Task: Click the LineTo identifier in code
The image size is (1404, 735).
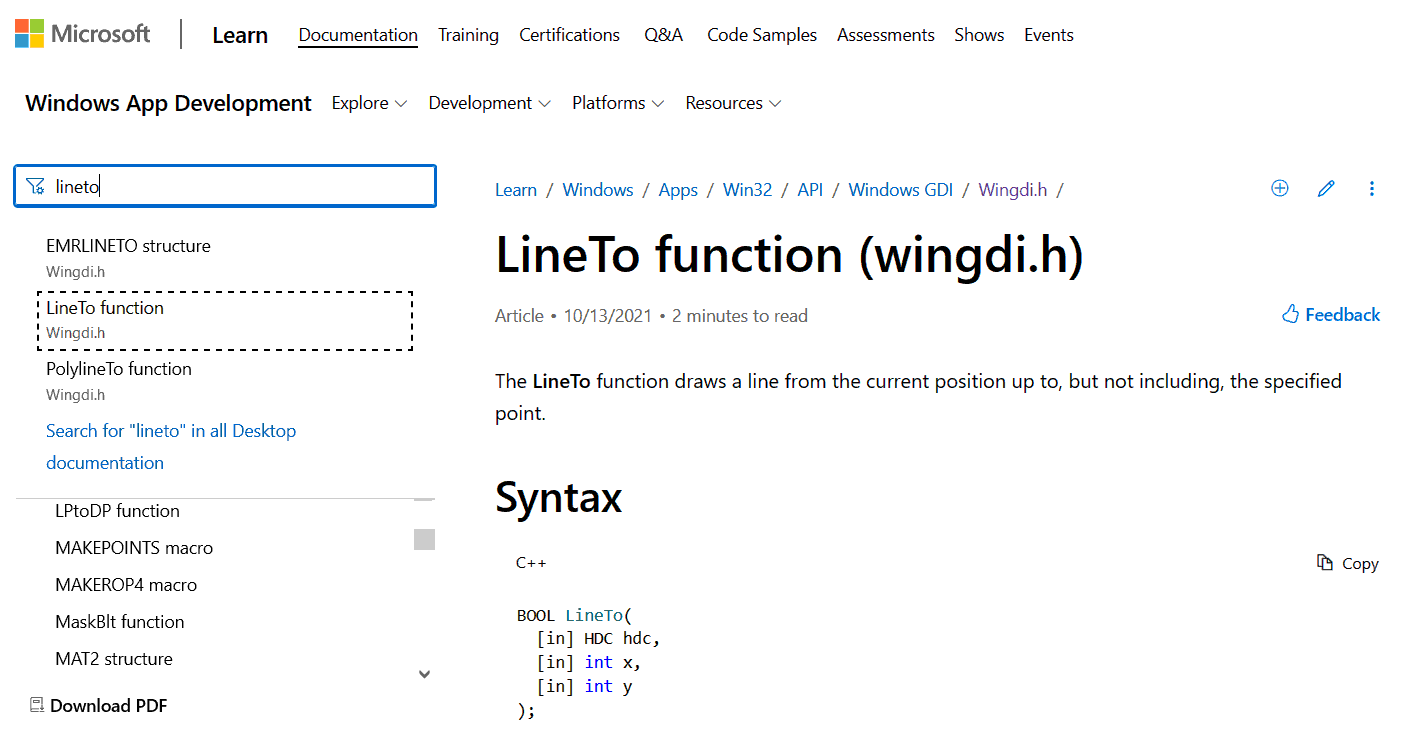Action: tap(594, 616)
